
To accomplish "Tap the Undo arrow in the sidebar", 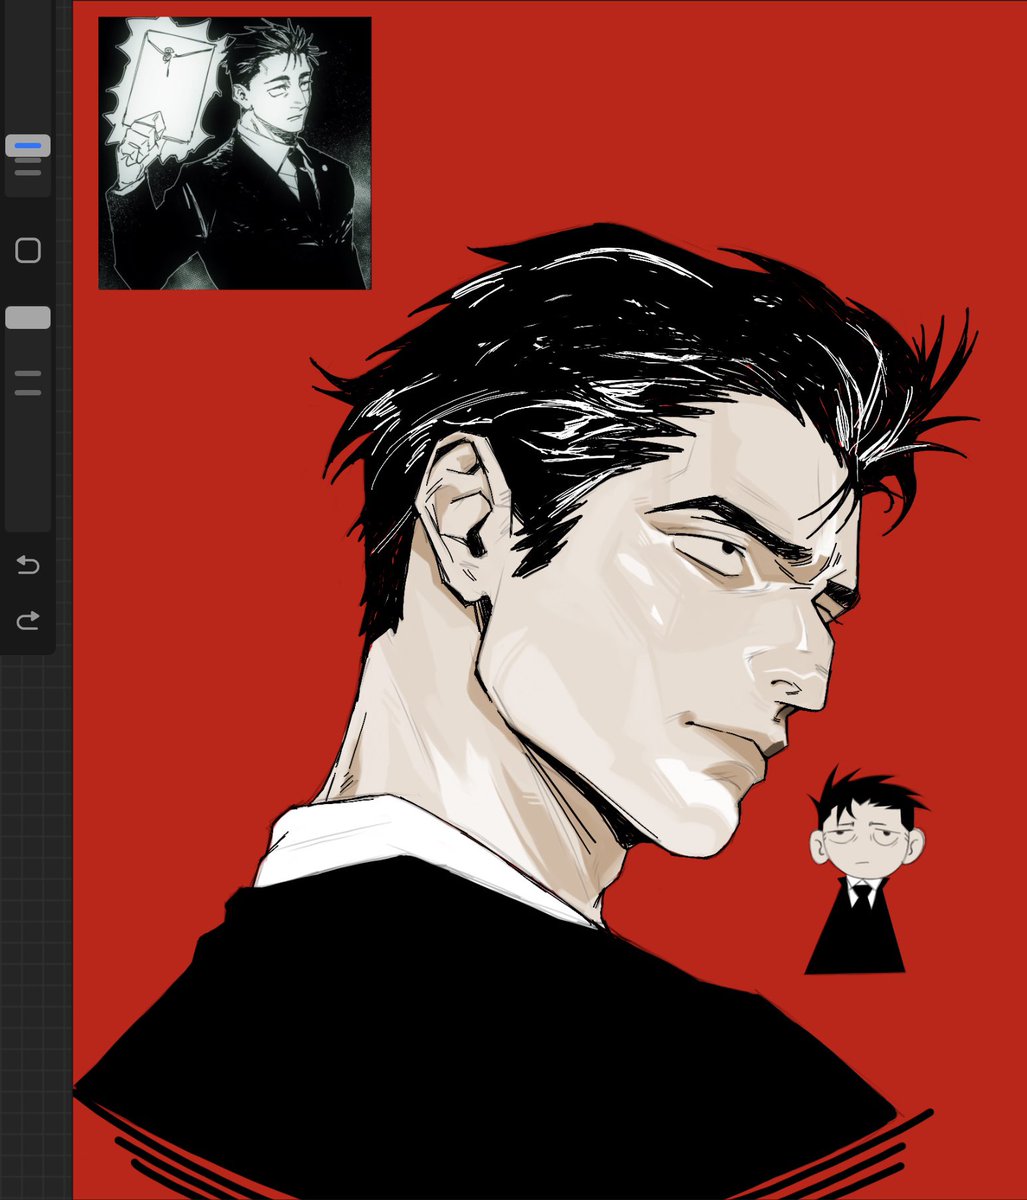I will point(28,565).
